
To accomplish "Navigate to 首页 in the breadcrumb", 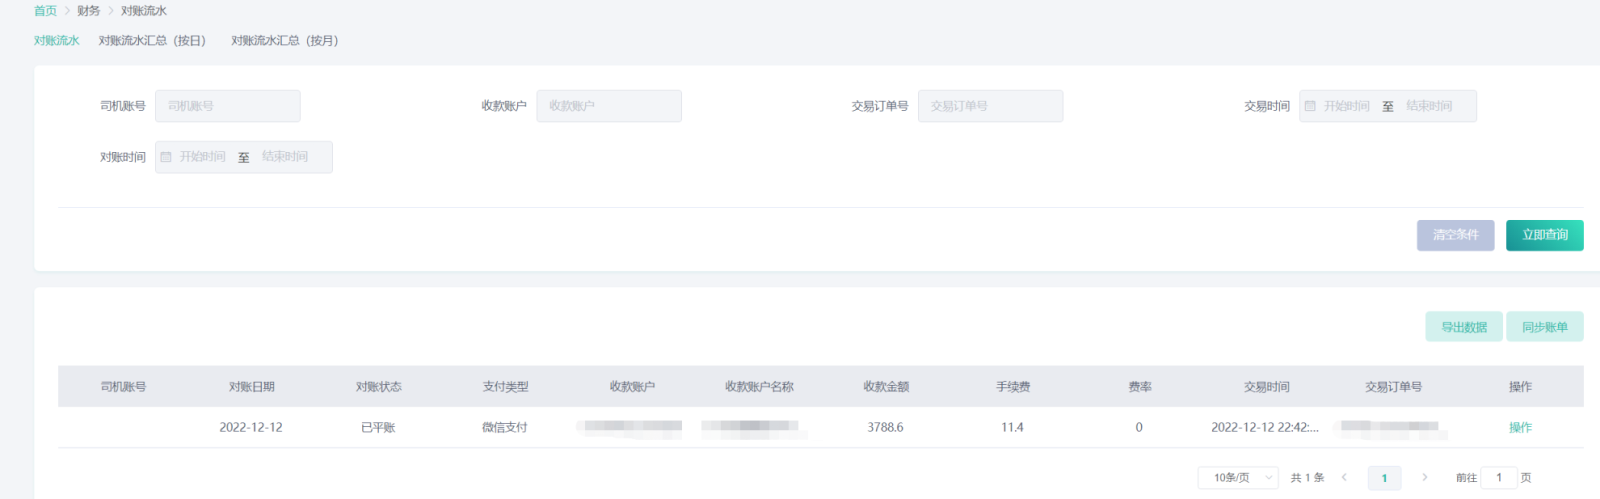I will point(45,11).
